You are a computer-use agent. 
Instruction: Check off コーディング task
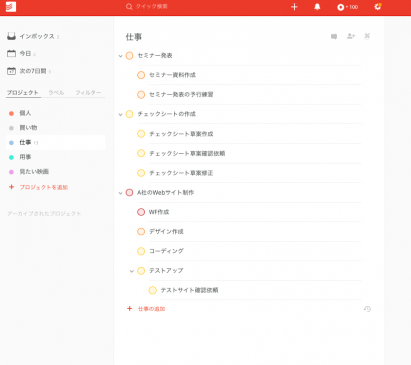(x=141, y=251)
